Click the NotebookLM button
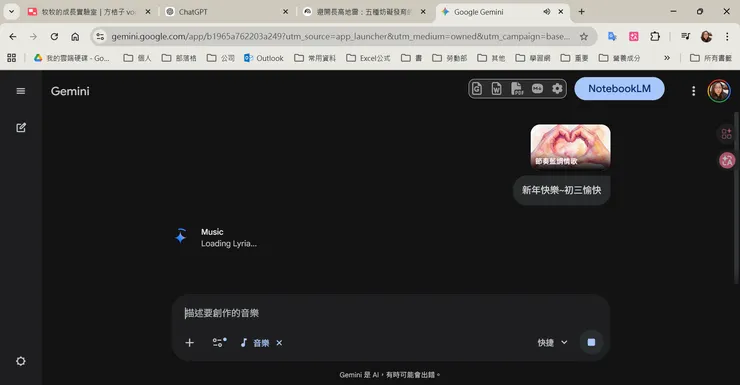This screenshot has width=740, height=385. tap(619, 89)
